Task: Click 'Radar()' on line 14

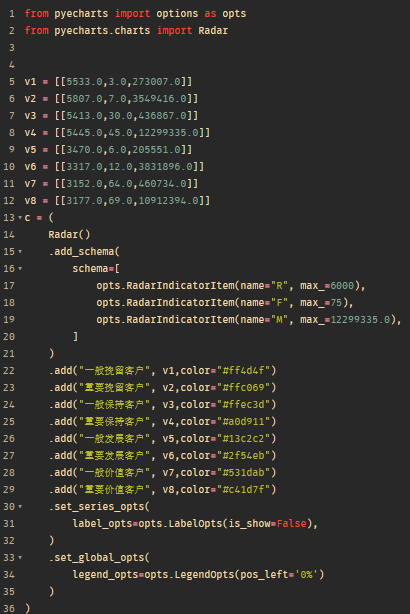Action: (x=69, y=235)
